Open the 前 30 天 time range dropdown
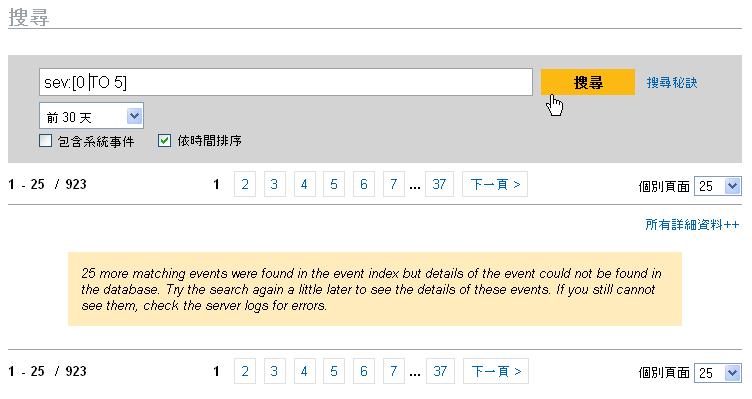 tap(91, 116)
